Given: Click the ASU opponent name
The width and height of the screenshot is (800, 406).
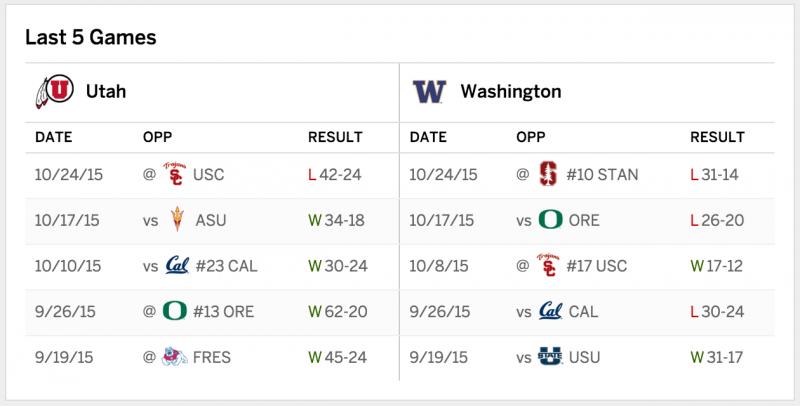Looking at the screenshot, I should (x=211, y=220).
